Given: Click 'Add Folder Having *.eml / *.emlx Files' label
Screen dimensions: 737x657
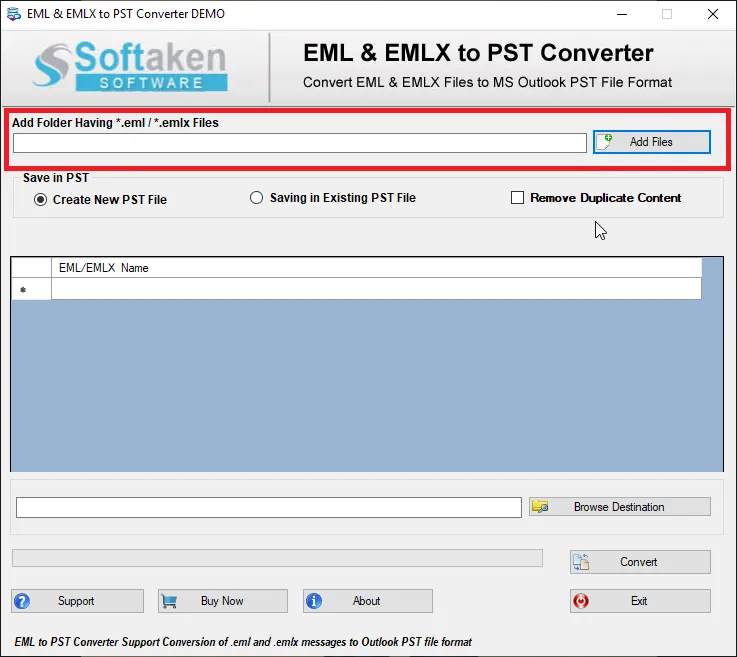Looking at the screenshot, I should pos(115,123).
